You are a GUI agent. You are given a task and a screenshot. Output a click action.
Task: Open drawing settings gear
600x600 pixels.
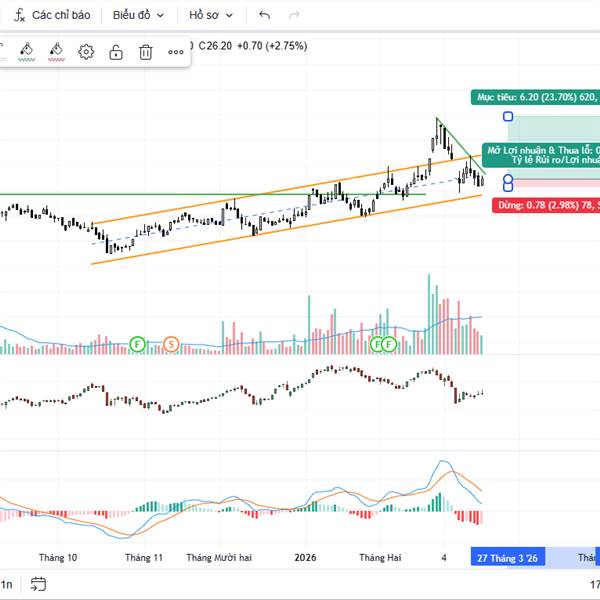(86, 52)
